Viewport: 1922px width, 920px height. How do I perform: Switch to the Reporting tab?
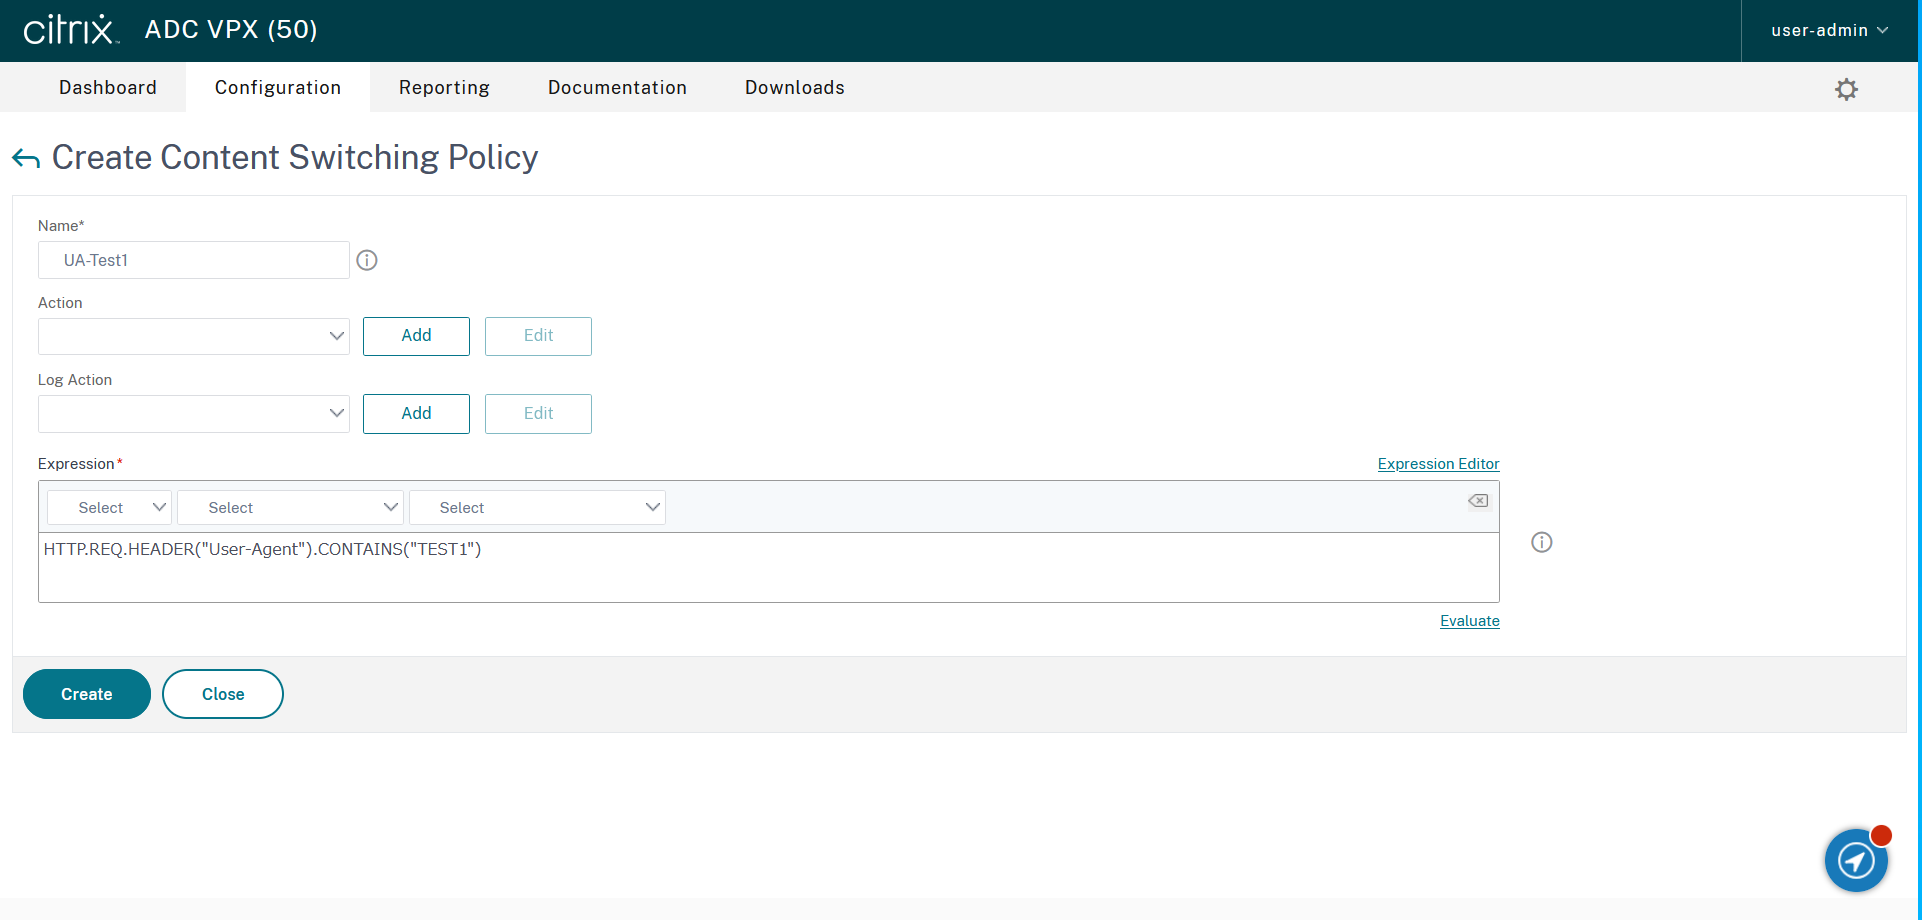444,88
